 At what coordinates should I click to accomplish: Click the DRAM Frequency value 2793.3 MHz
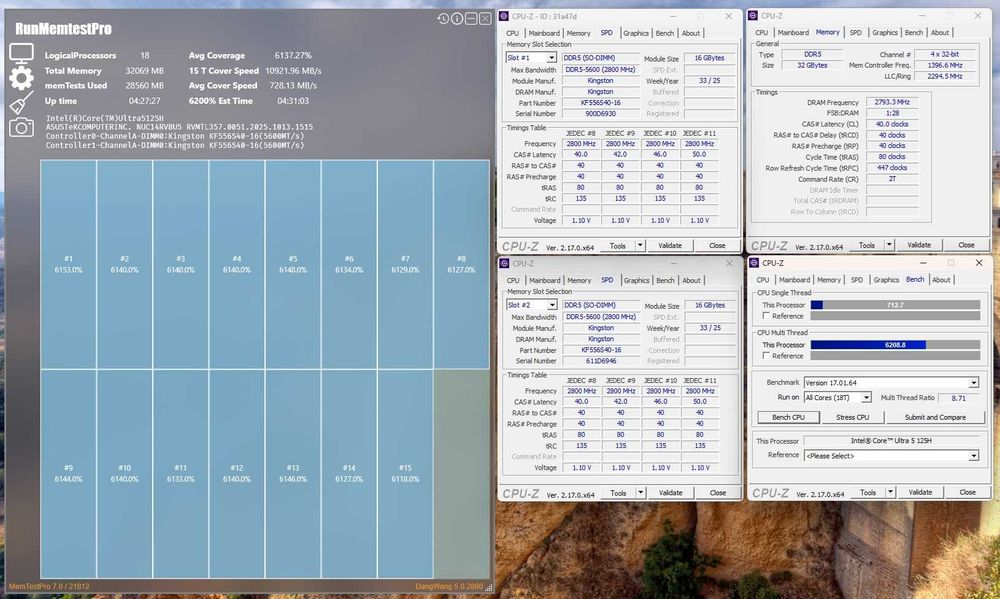coord(892,102)
